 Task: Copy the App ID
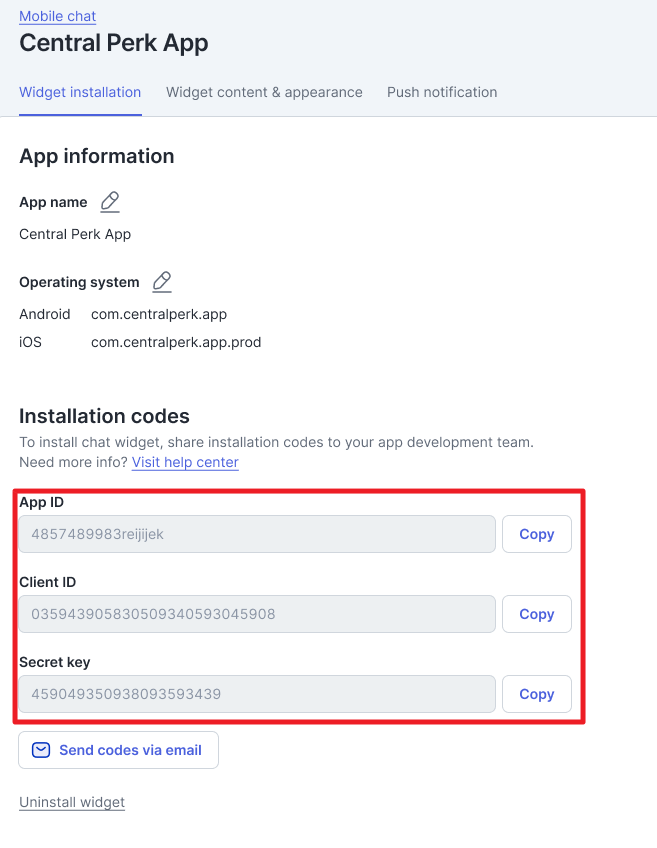536,534
